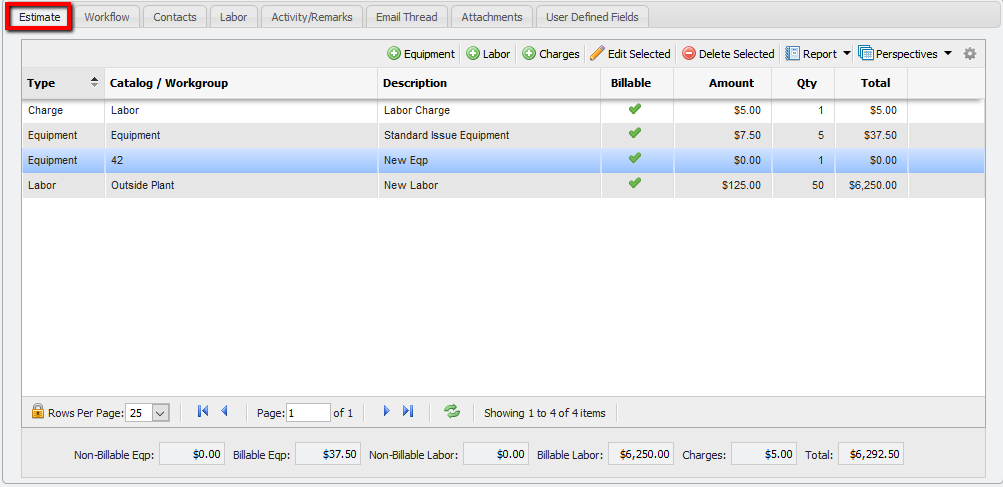
Task: Select the Standard Issue Equipment row
Action: pyautogui.click(x=446, y=135)
